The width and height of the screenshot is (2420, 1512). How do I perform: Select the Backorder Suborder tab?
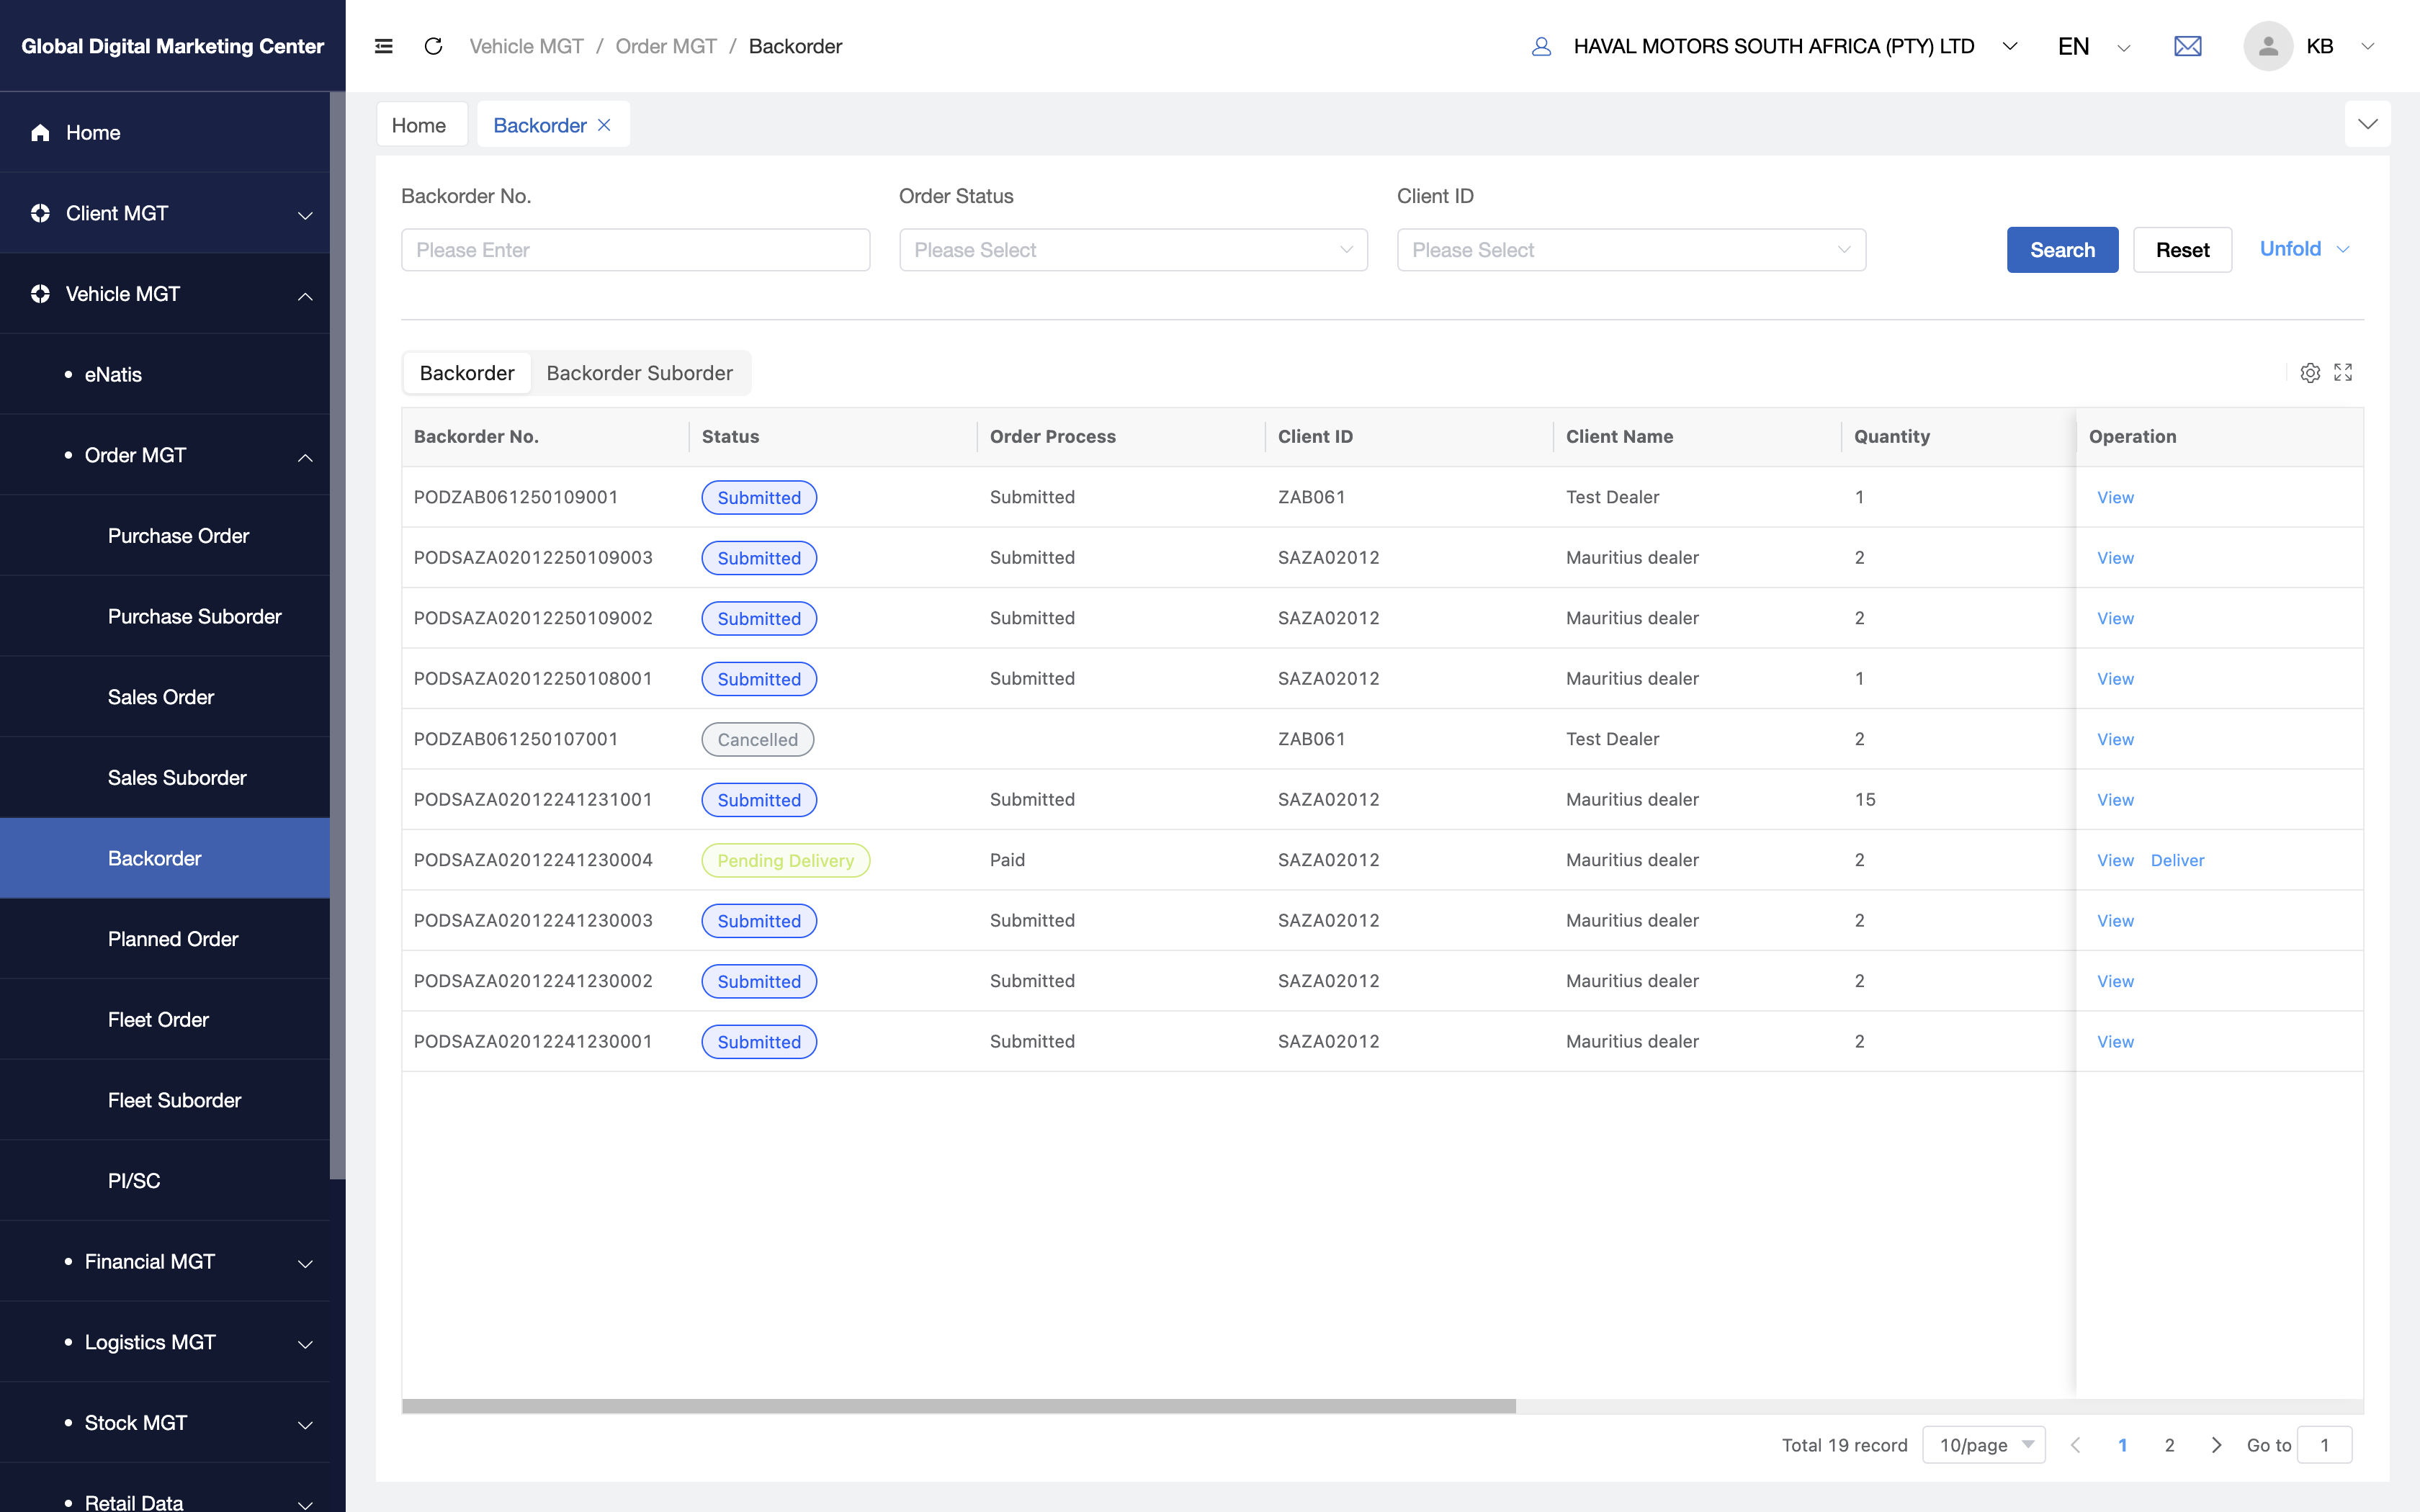(x=640, y=373)
